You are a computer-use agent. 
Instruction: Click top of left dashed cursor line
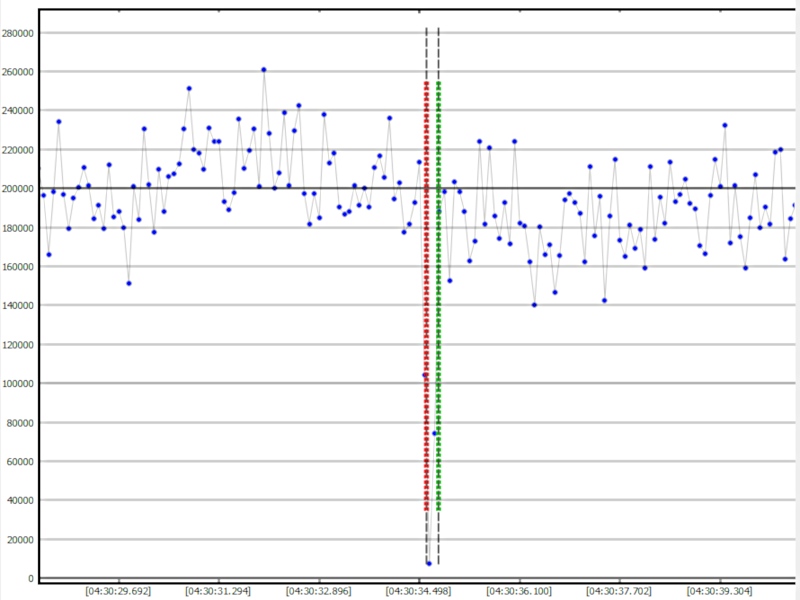click(427, 32)
